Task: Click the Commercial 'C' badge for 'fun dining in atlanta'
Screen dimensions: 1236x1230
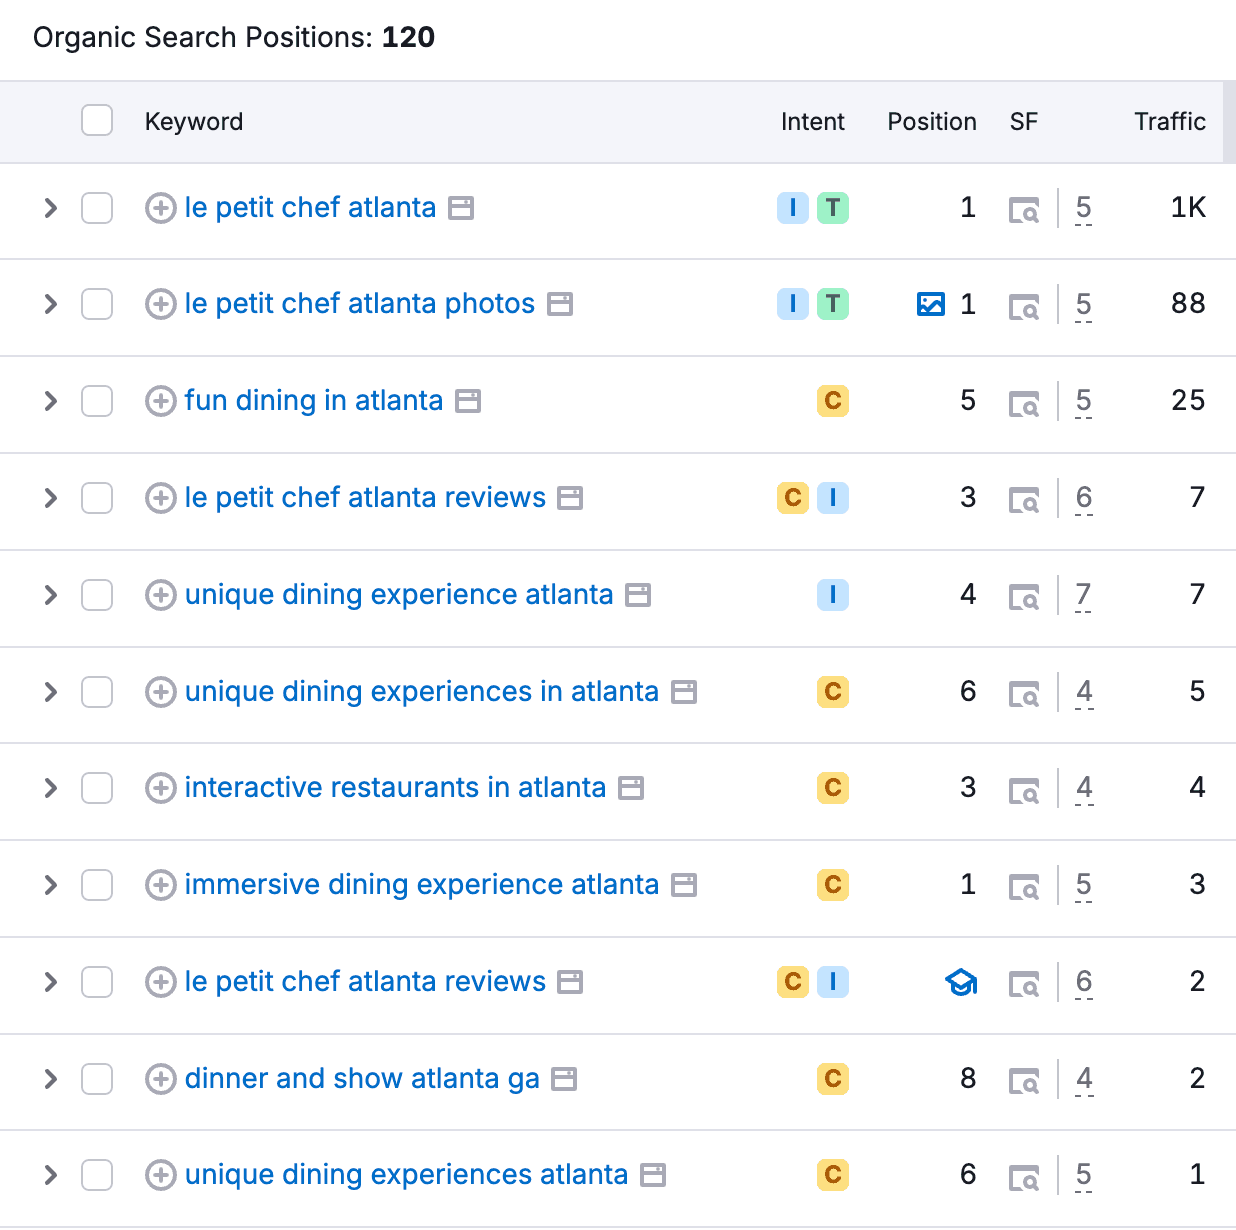Action: pos(833,401)
